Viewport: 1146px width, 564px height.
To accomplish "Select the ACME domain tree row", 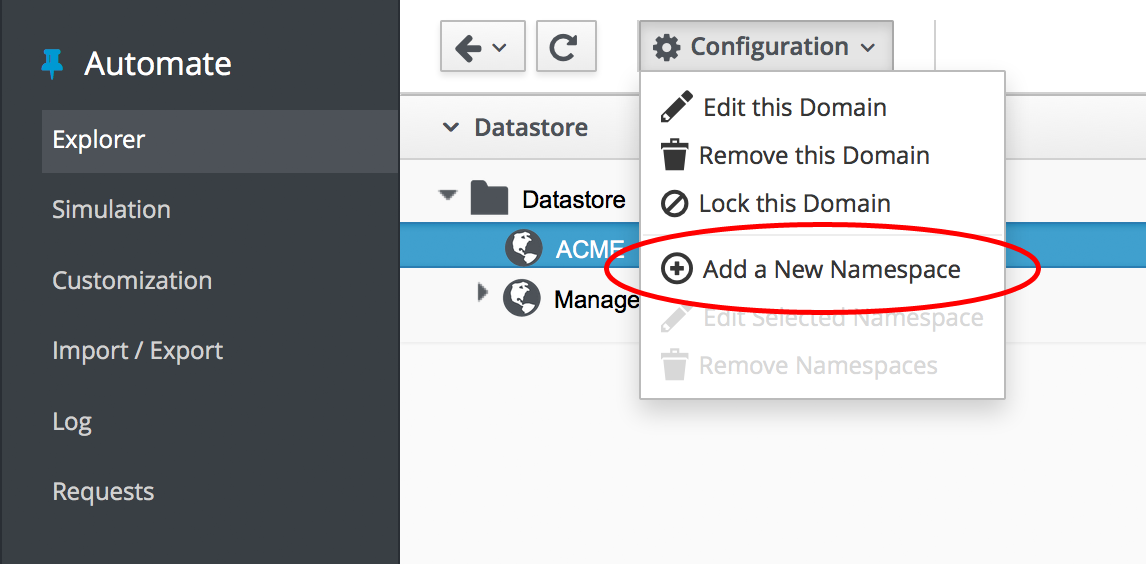I will [x=590, y=249].
